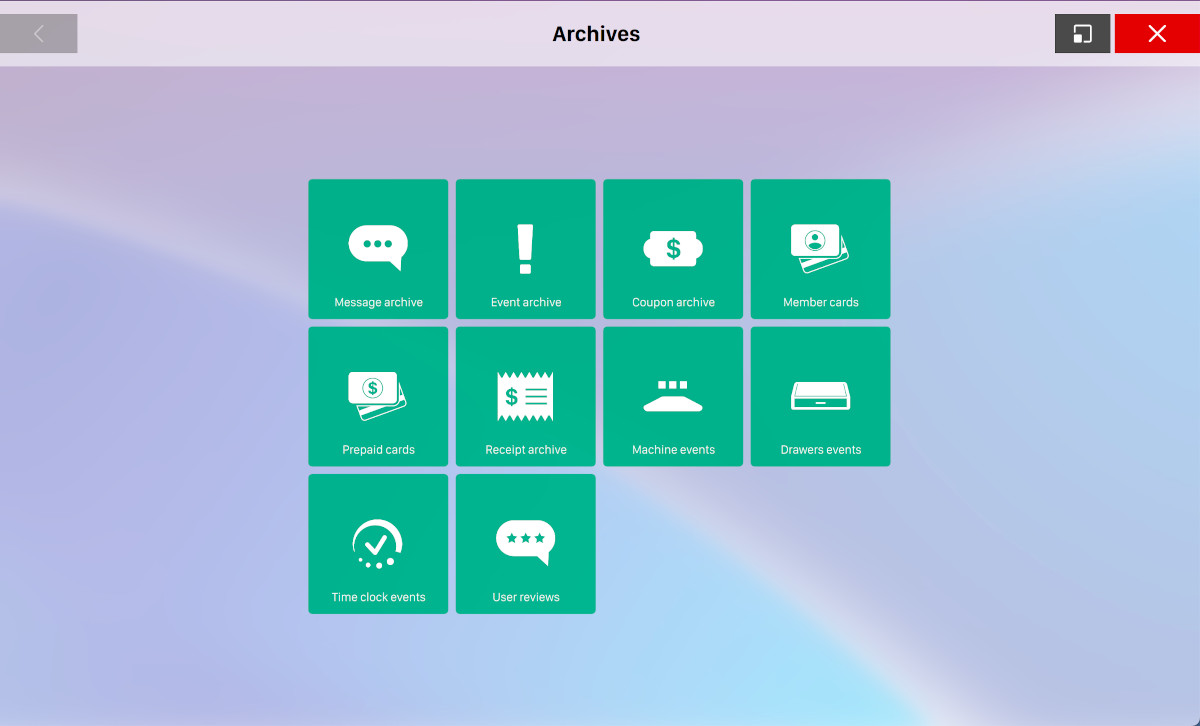Viewport: 1200px width, 726px height.
Task: Select the Coupon archive dollar ticket icon
Action: tap(673, 248)
